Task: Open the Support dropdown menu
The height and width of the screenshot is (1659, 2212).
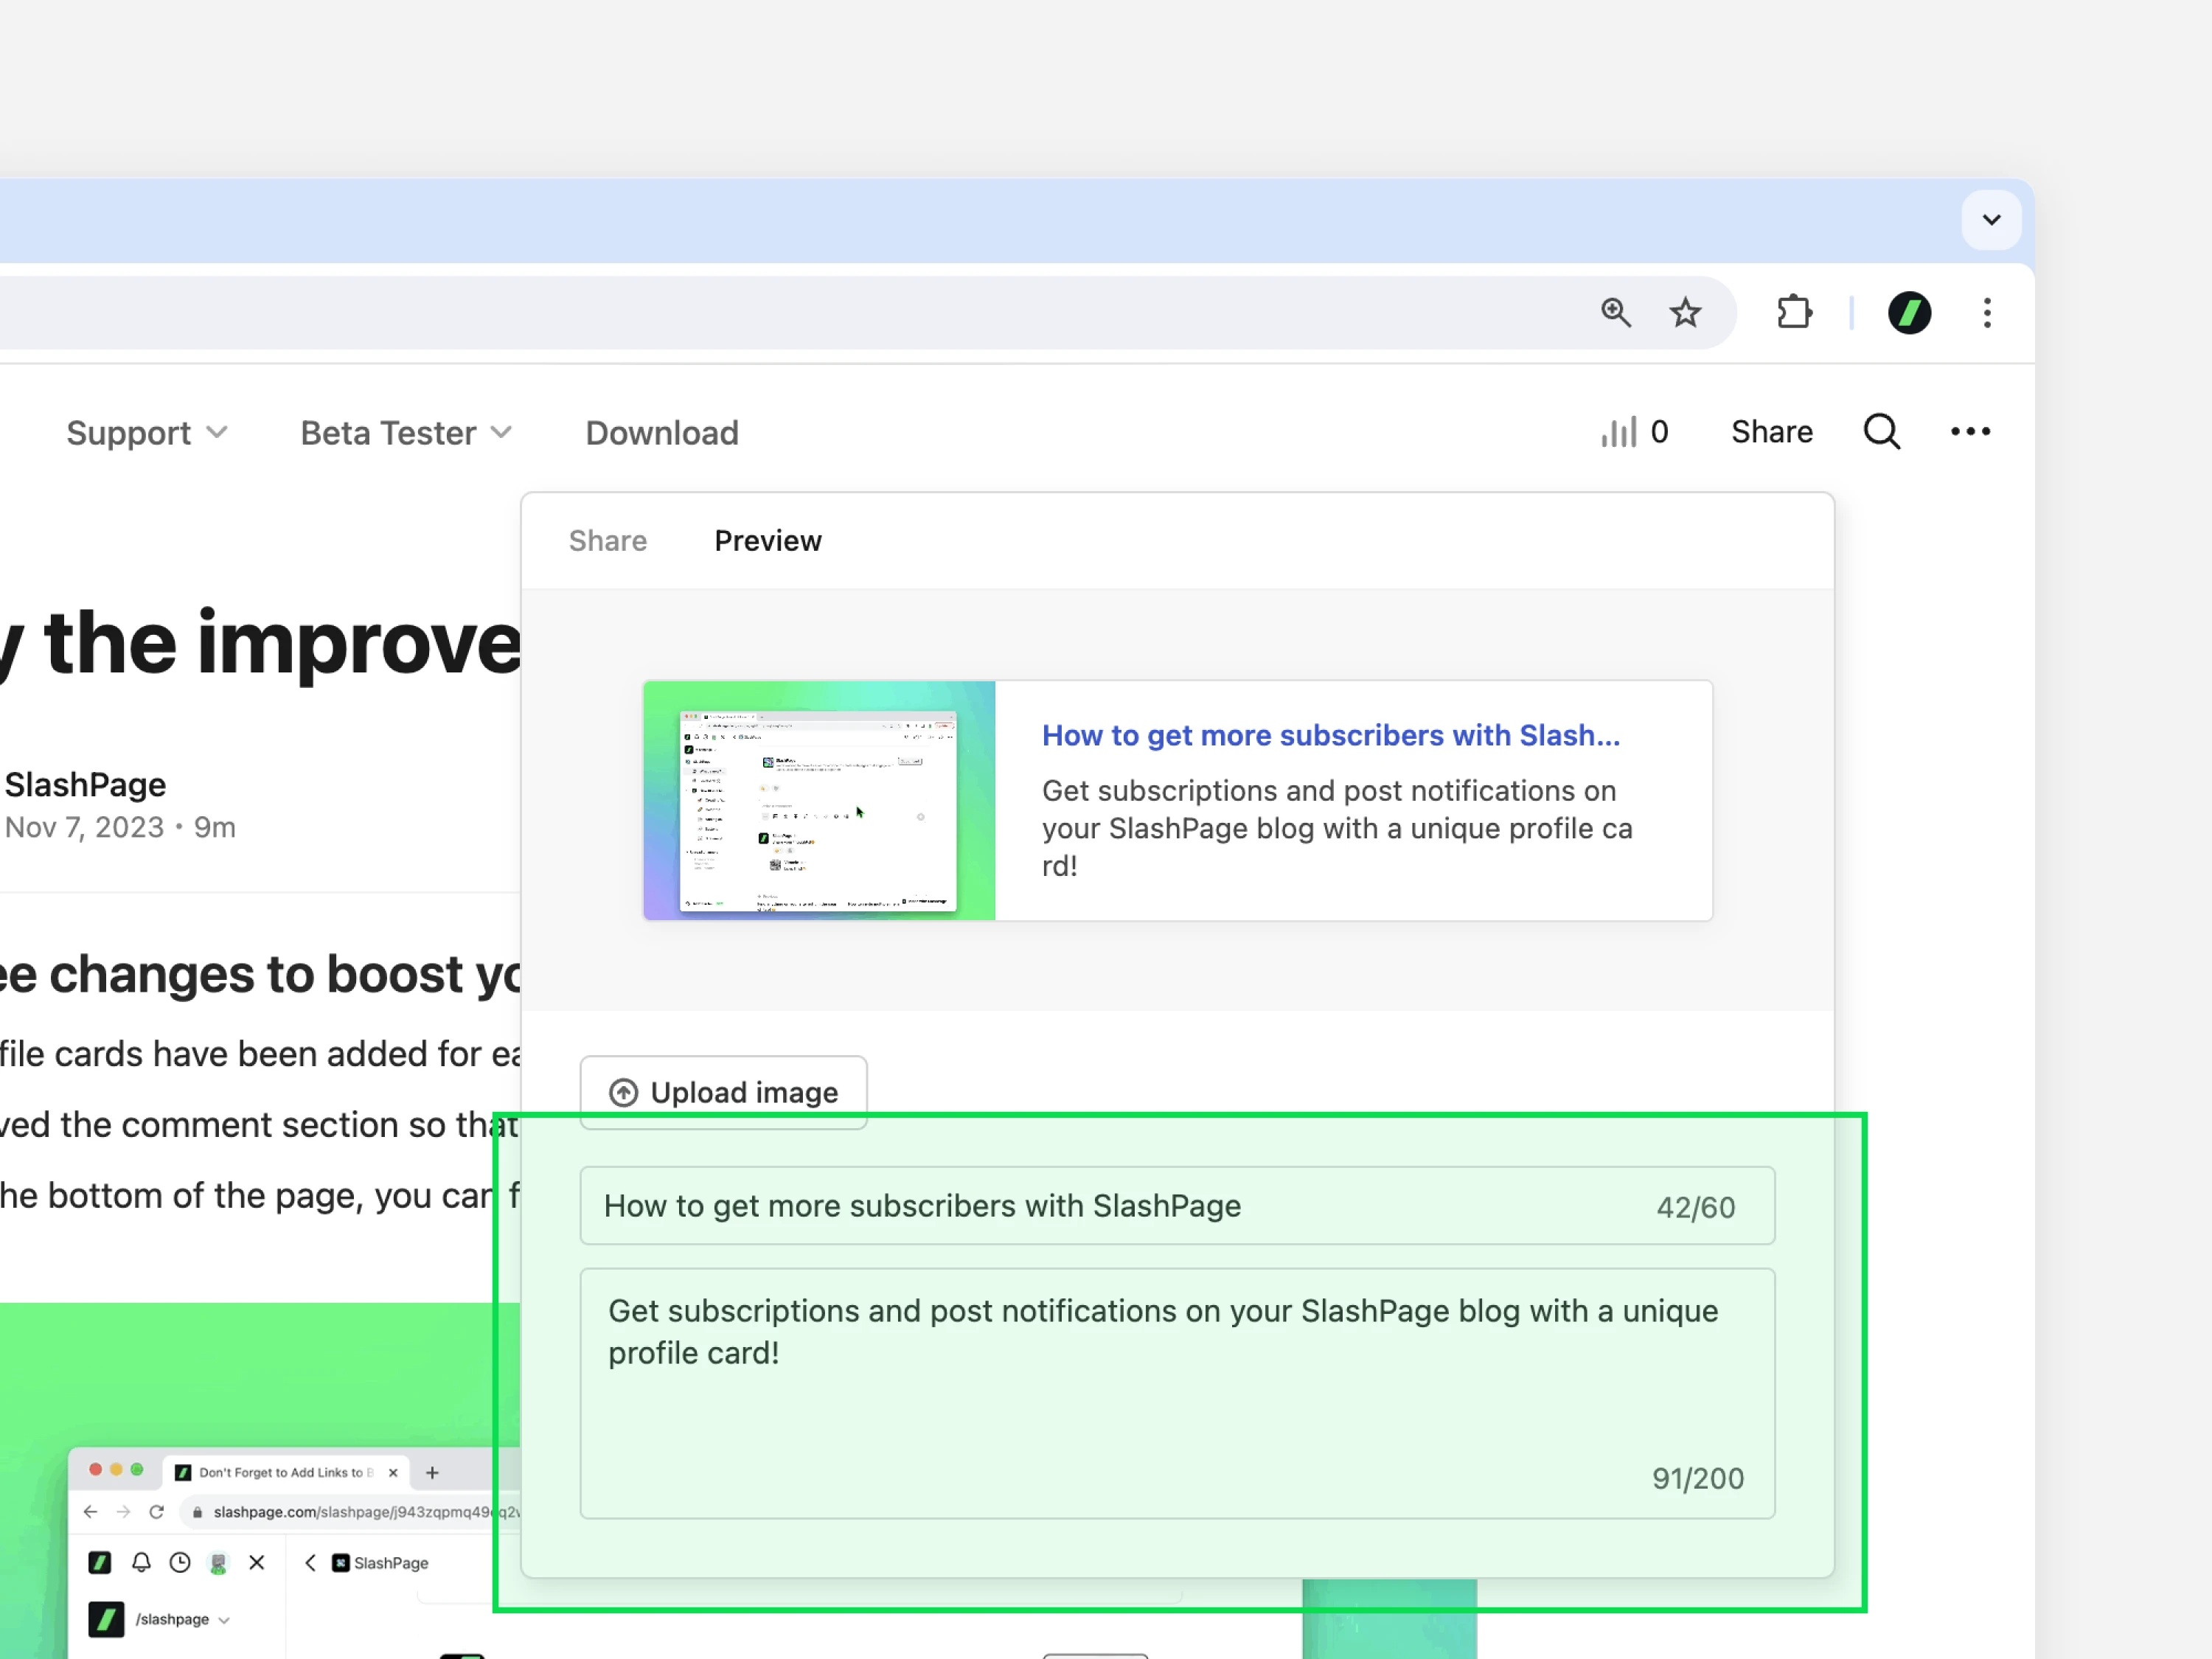Action: [x=147, y=433]
